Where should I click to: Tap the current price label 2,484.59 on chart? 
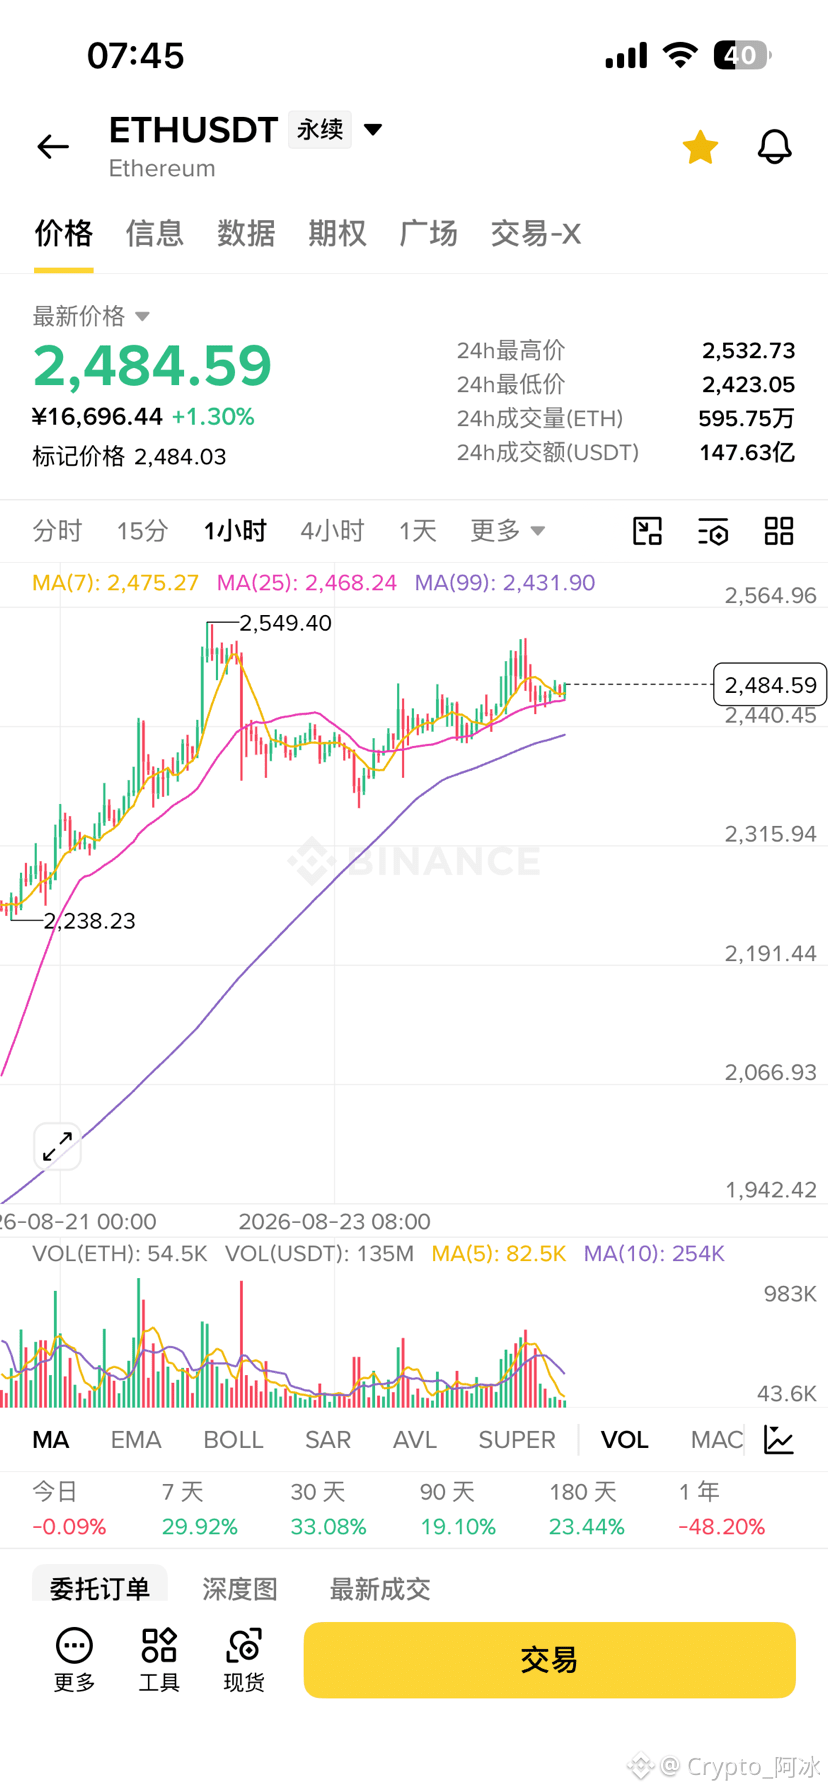click(770, 684)
